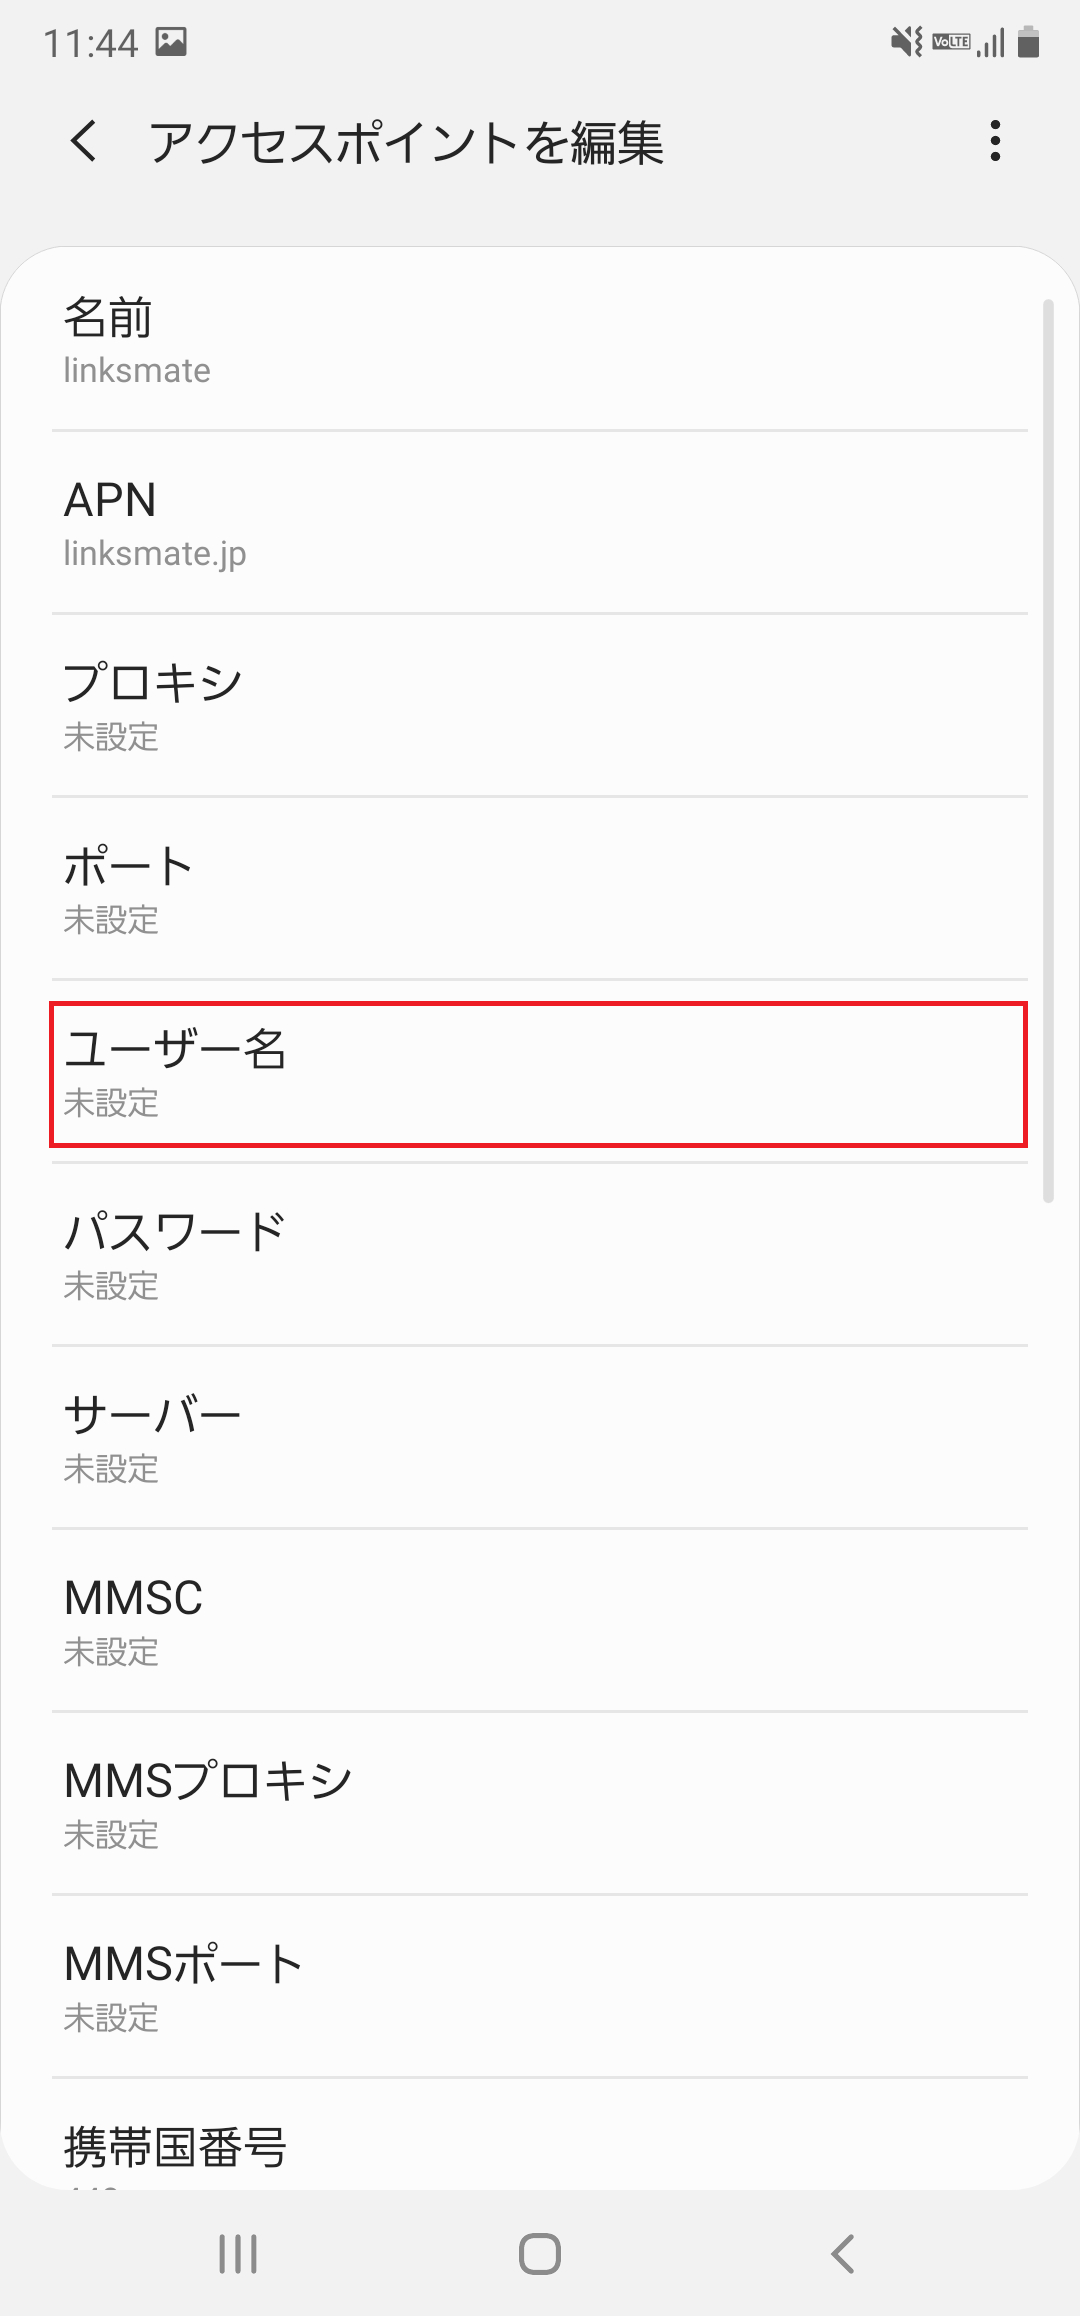Open the MMSC setting
Image resolution: width=1080 pixels, height=2316 pixels.
tap(540, 1621)
